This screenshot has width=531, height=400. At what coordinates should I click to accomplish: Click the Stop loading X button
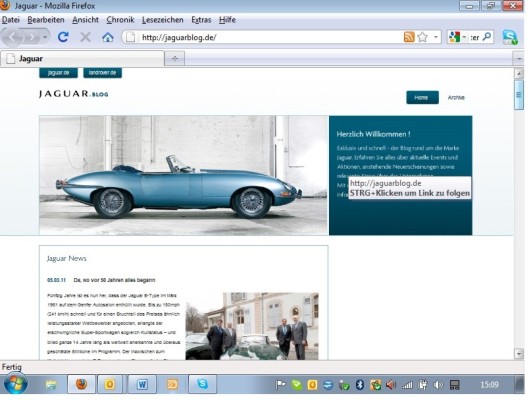[x=85, y=37]
